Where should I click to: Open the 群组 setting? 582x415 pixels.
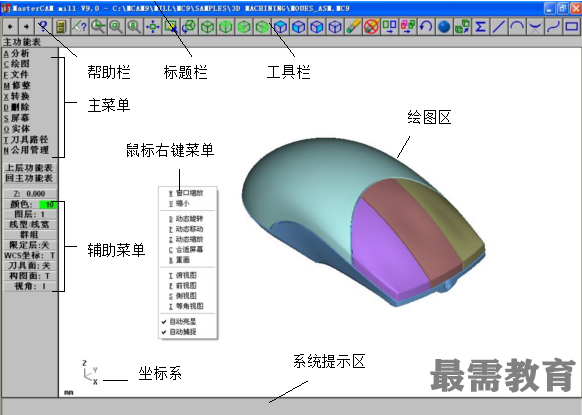[30, 235]
